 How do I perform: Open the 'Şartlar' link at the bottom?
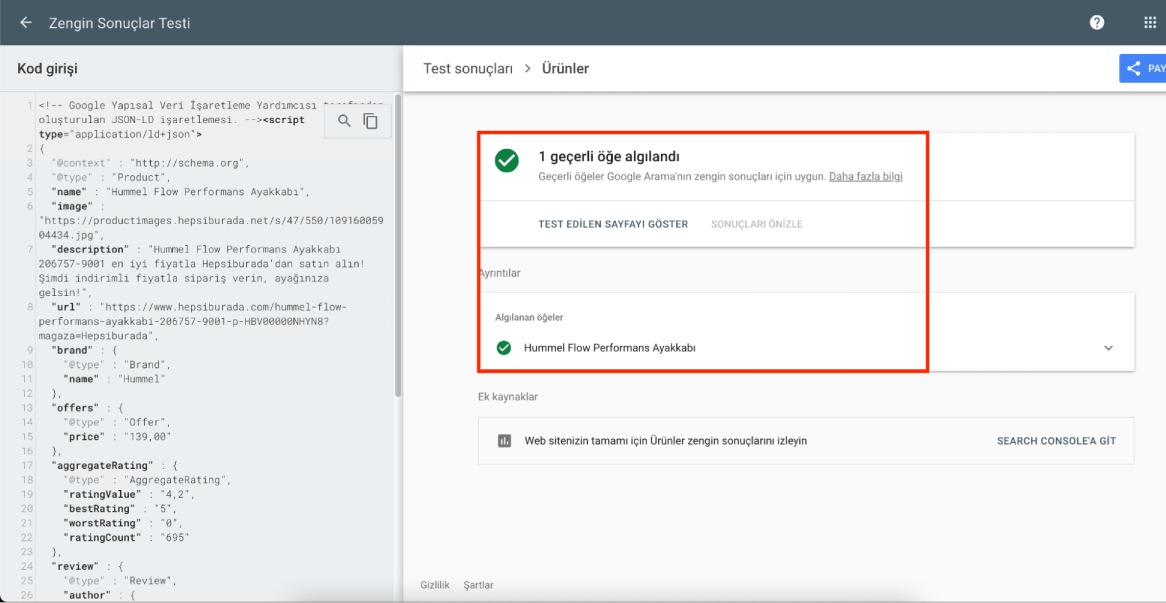478,585
